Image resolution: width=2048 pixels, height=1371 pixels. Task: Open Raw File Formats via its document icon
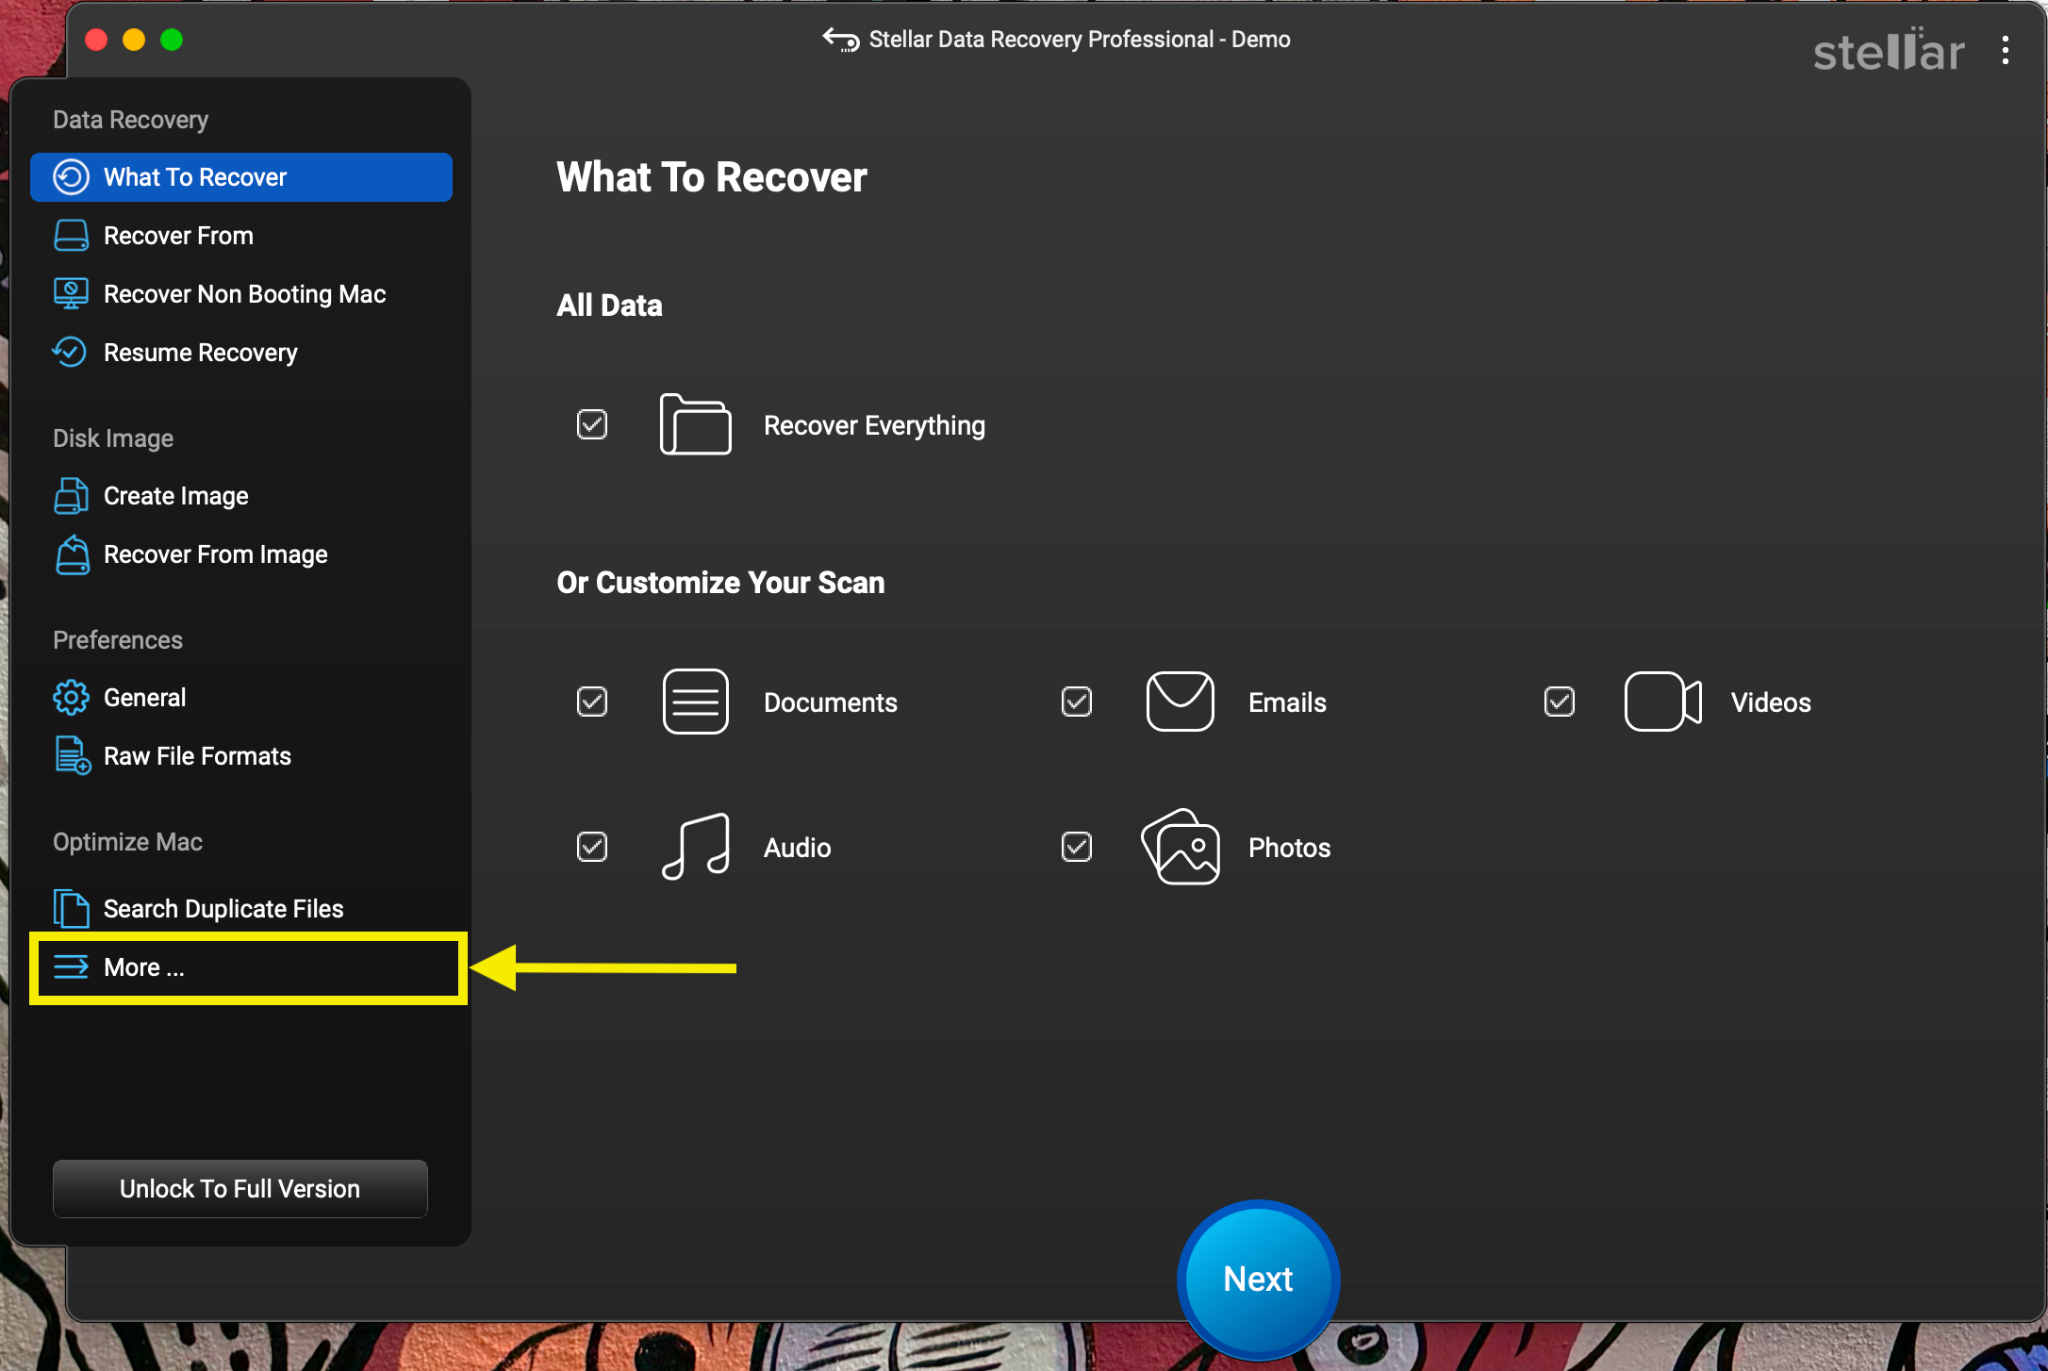70,756
